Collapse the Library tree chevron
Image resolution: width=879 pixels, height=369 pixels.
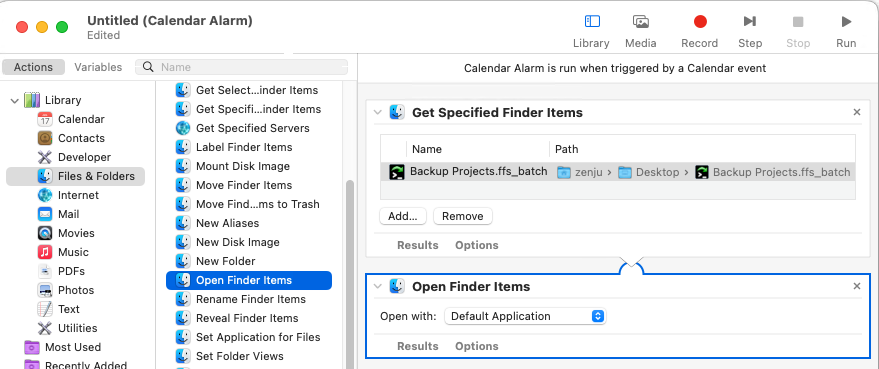[15, 100]
